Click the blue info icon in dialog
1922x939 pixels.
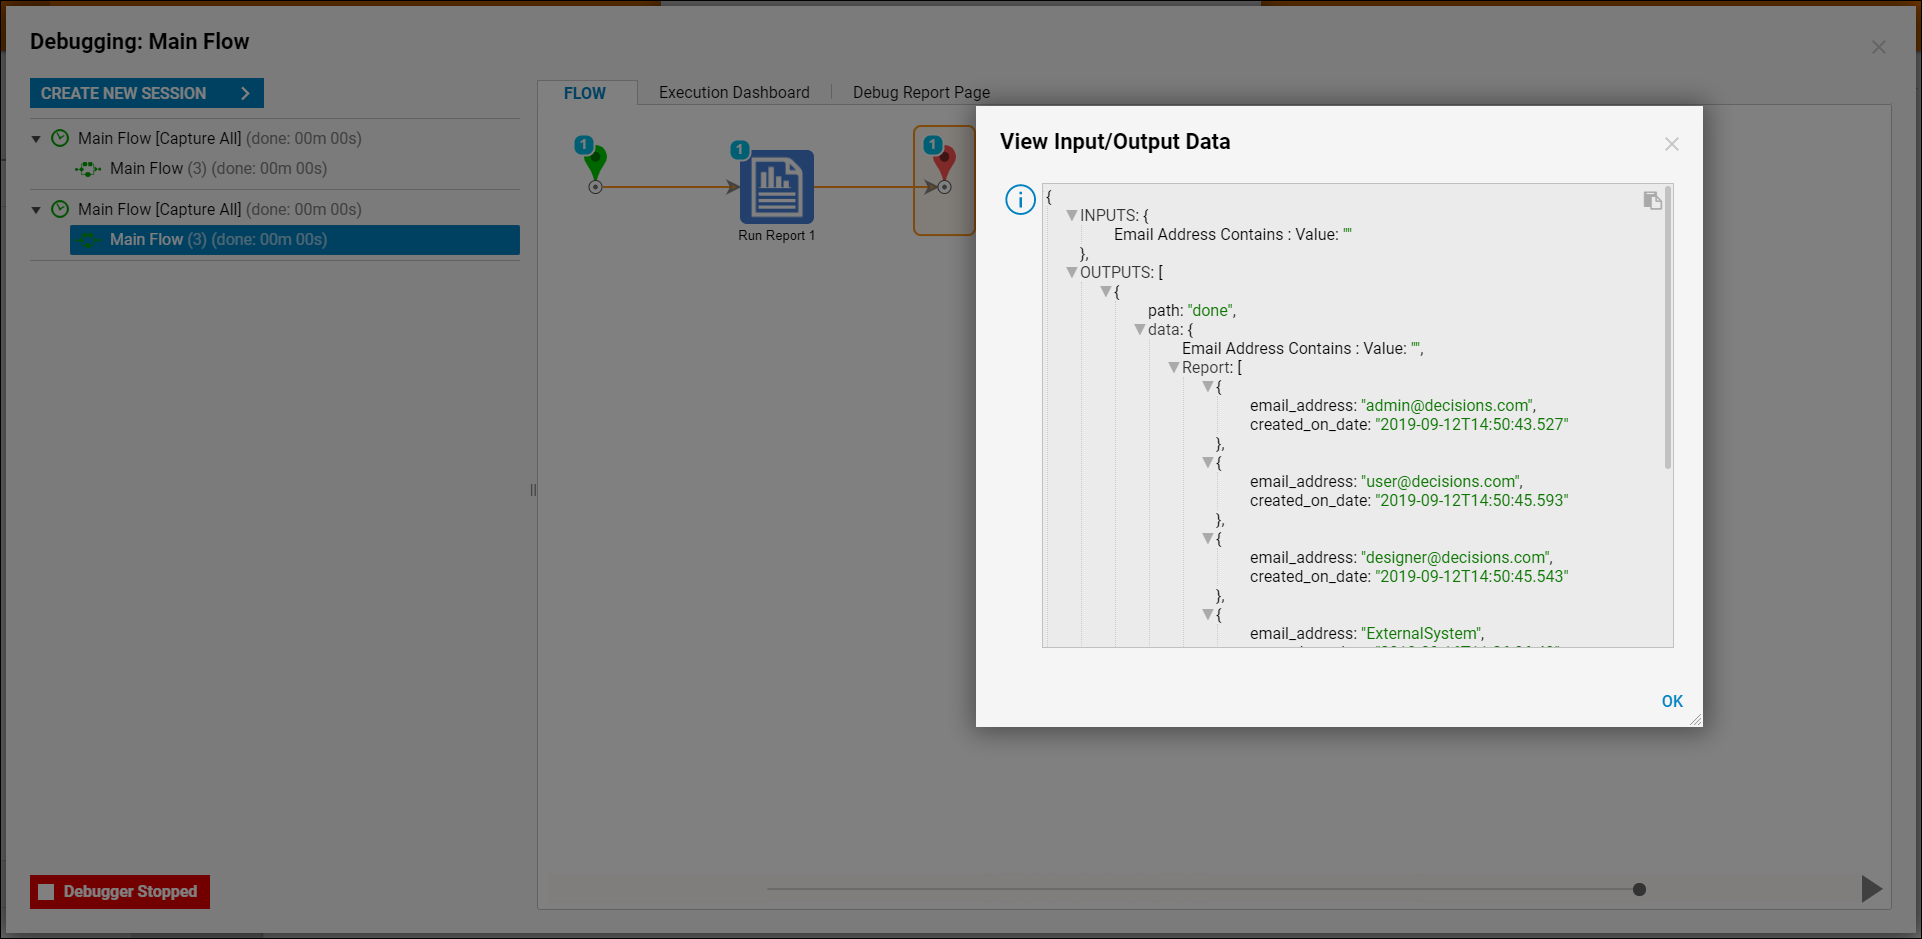point(1020,200)
